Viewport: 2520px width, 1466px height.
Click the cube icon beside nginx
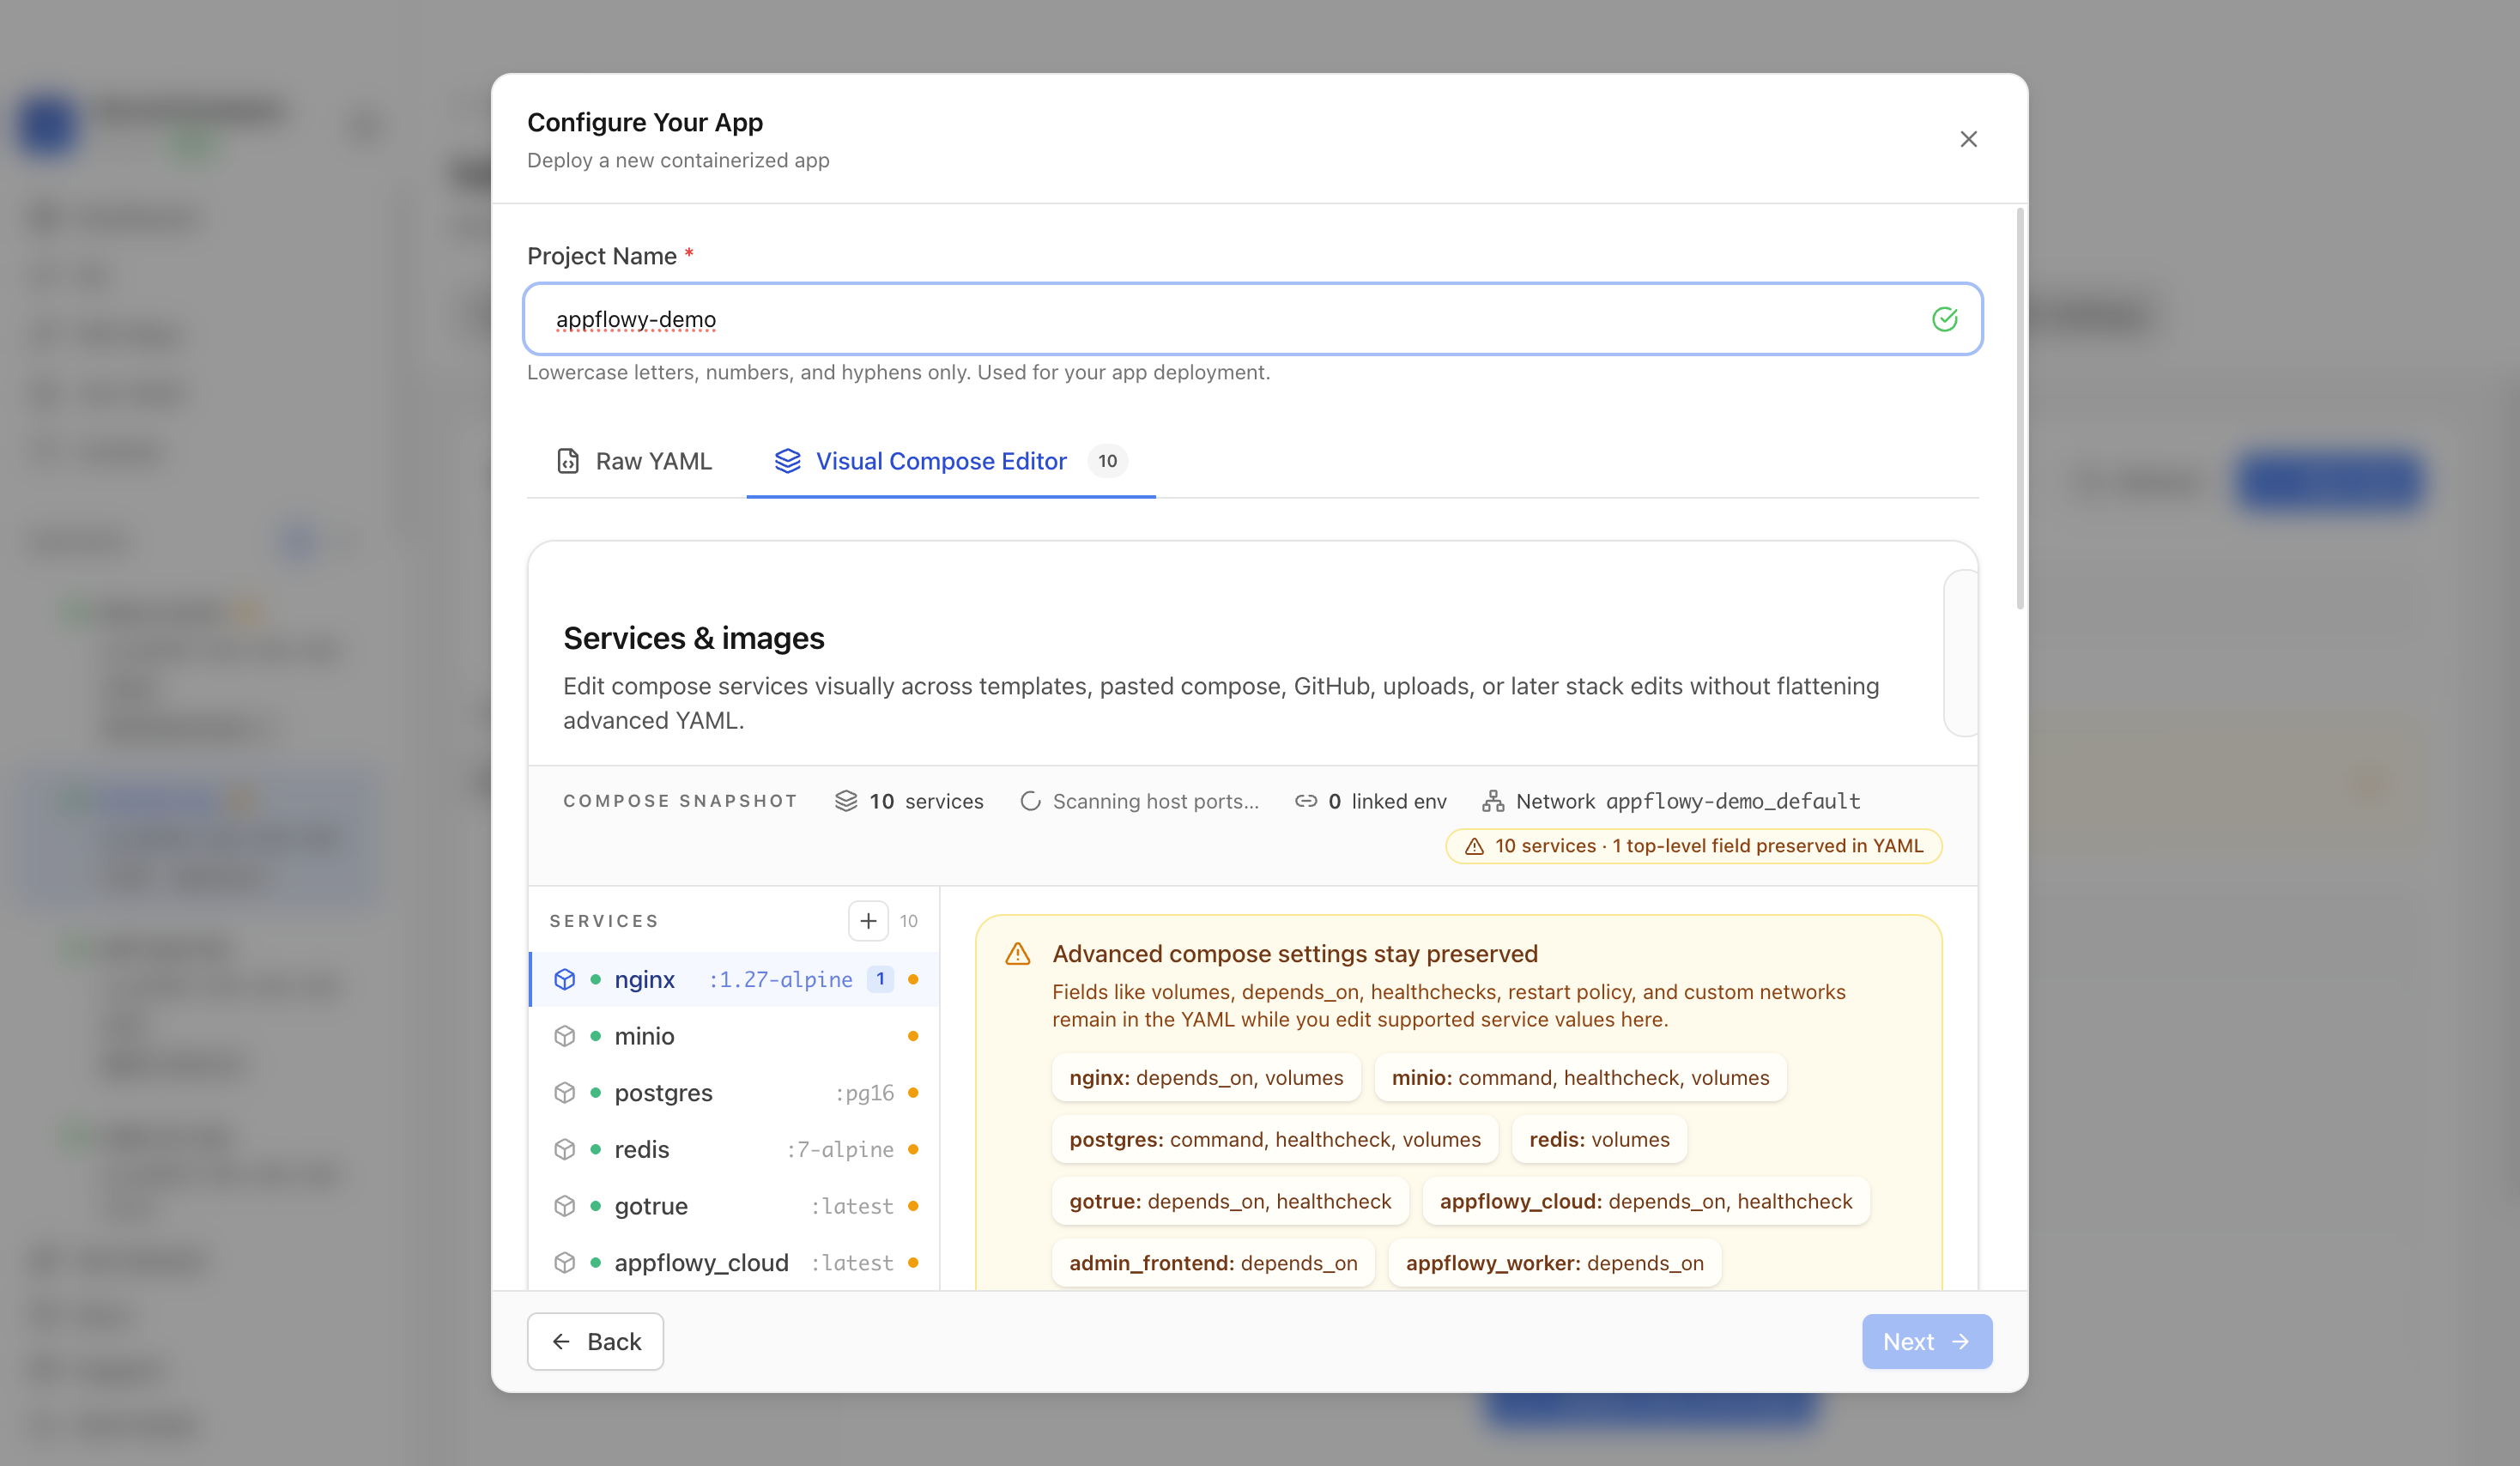pyautogui.click(x=565, y=979)
